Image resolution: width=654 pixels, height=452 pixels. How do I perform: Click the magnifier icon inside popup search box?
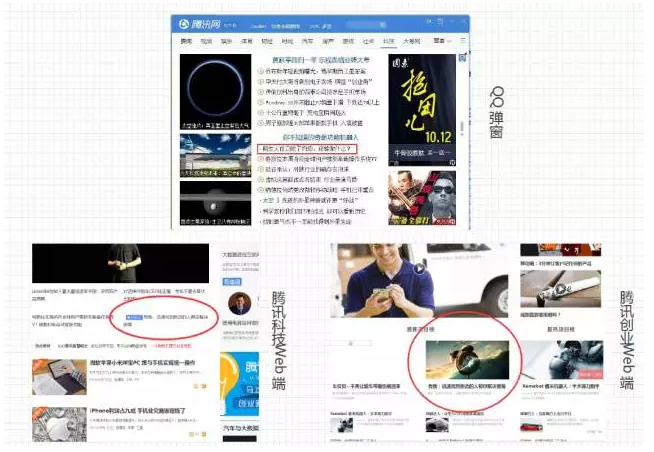click(x=382, y=25)
